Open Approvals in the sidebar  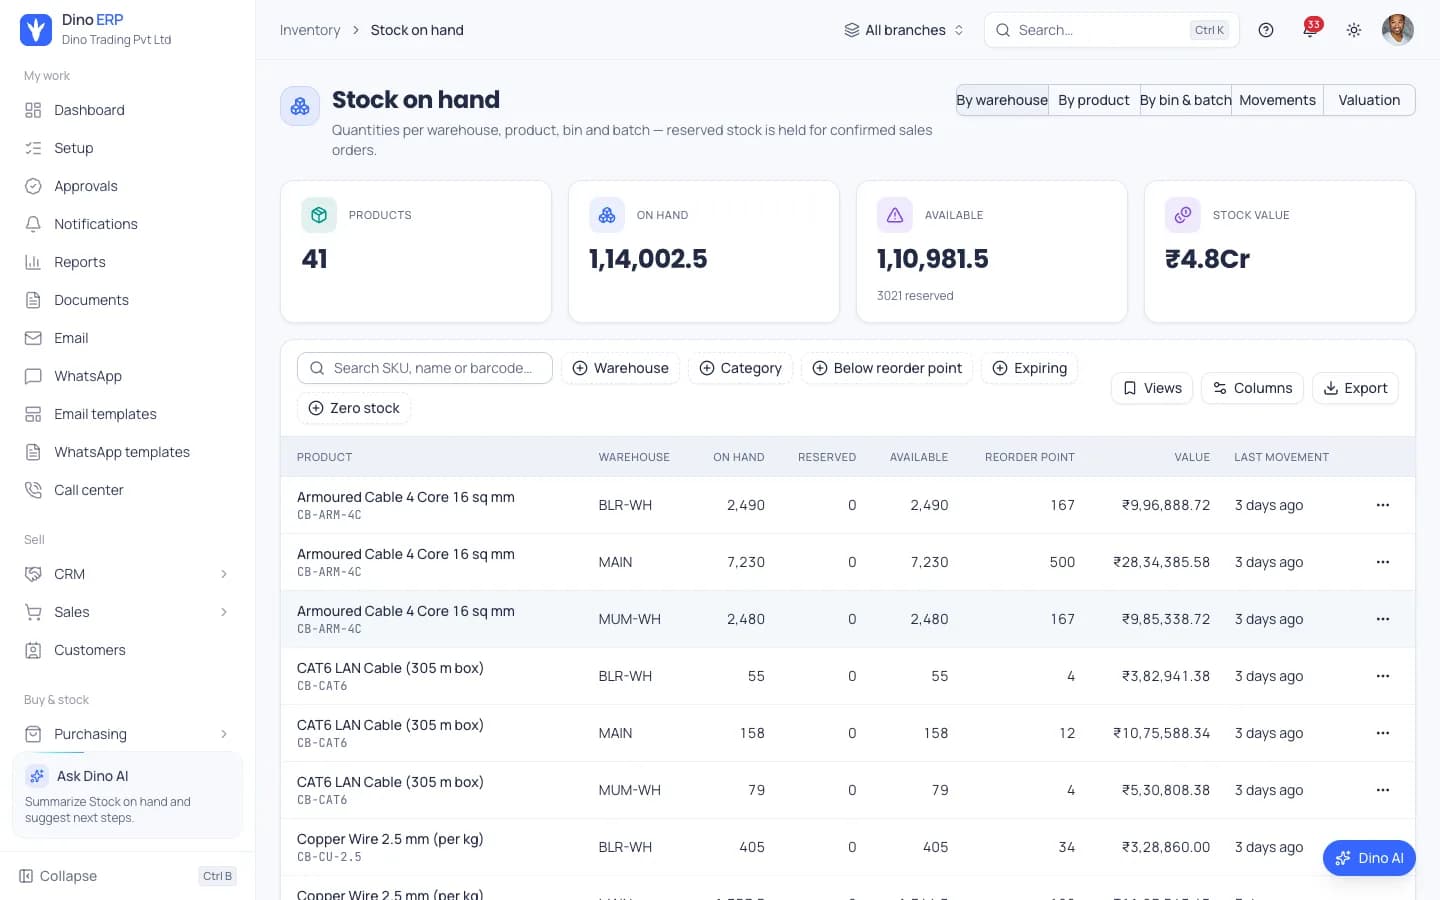pyautogui.click(x=128, y=186)
